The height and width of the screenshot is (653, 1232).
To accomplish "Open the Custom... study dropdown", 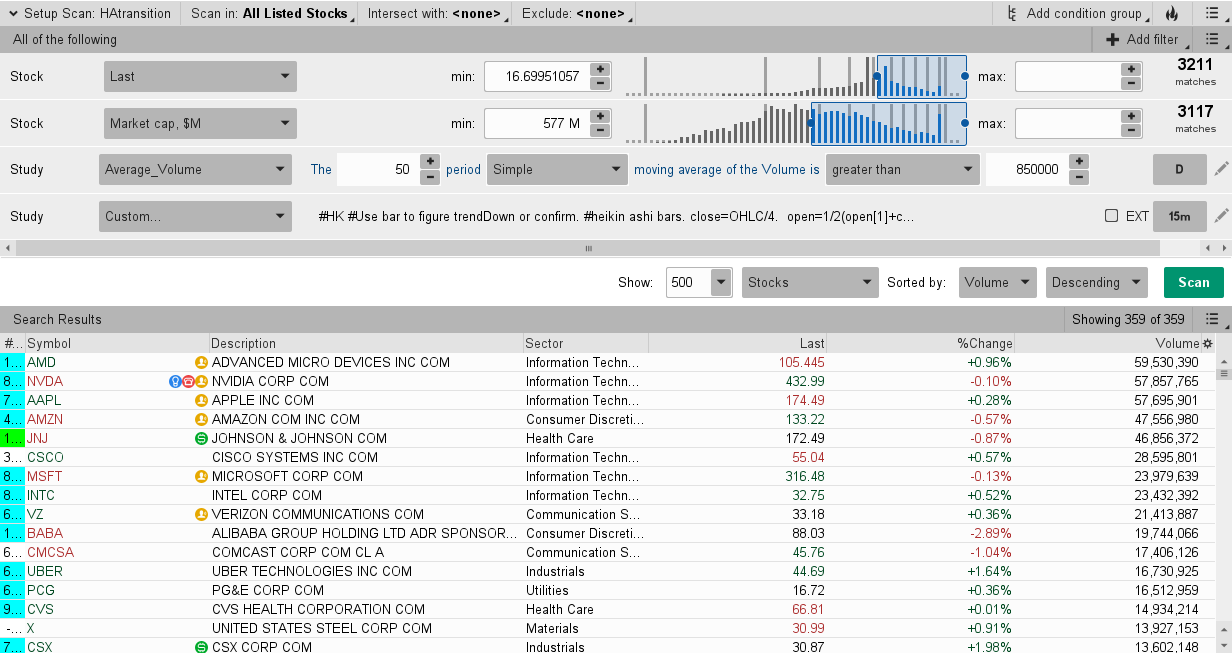I will tap(195, 215).
